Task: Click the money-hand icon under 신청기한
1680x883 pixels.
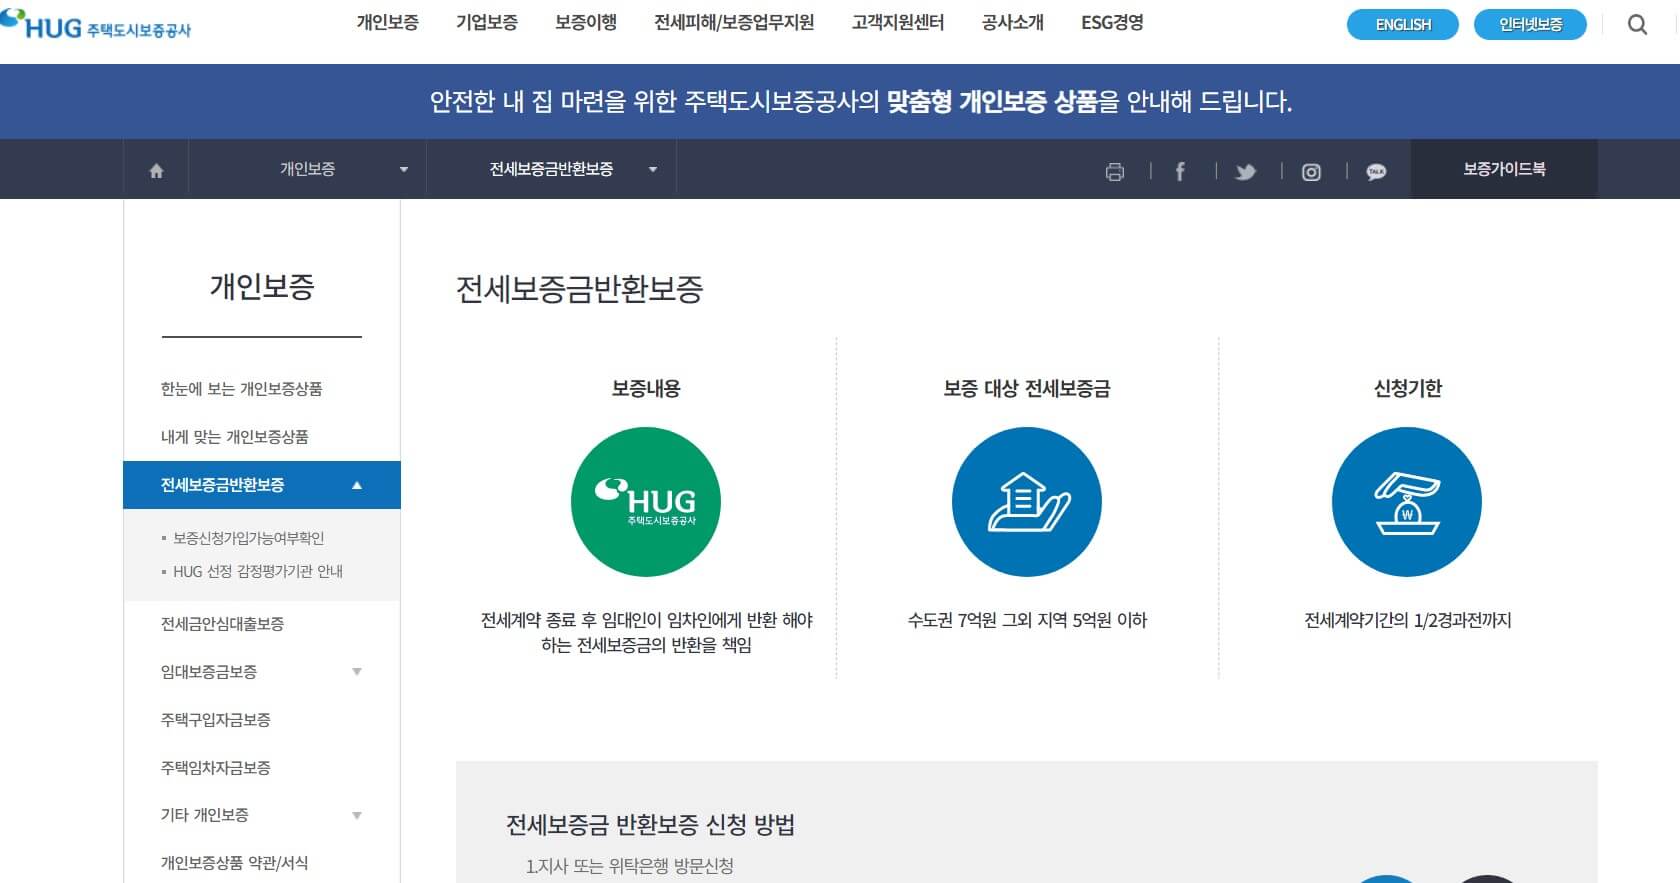Action: pos(1407,502)
